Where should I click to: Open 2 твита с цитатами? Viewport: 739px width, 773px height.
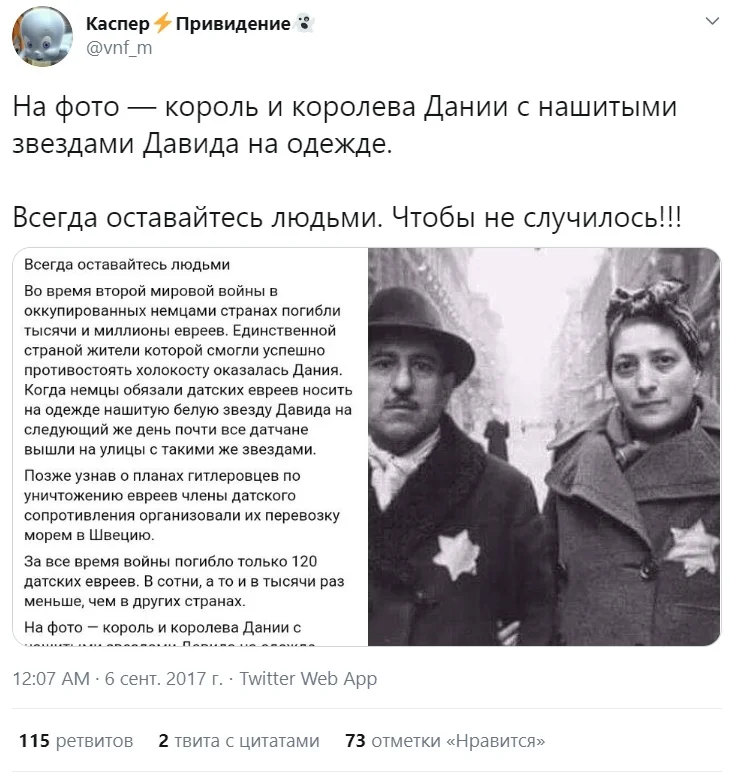click(x=239, y=740)
